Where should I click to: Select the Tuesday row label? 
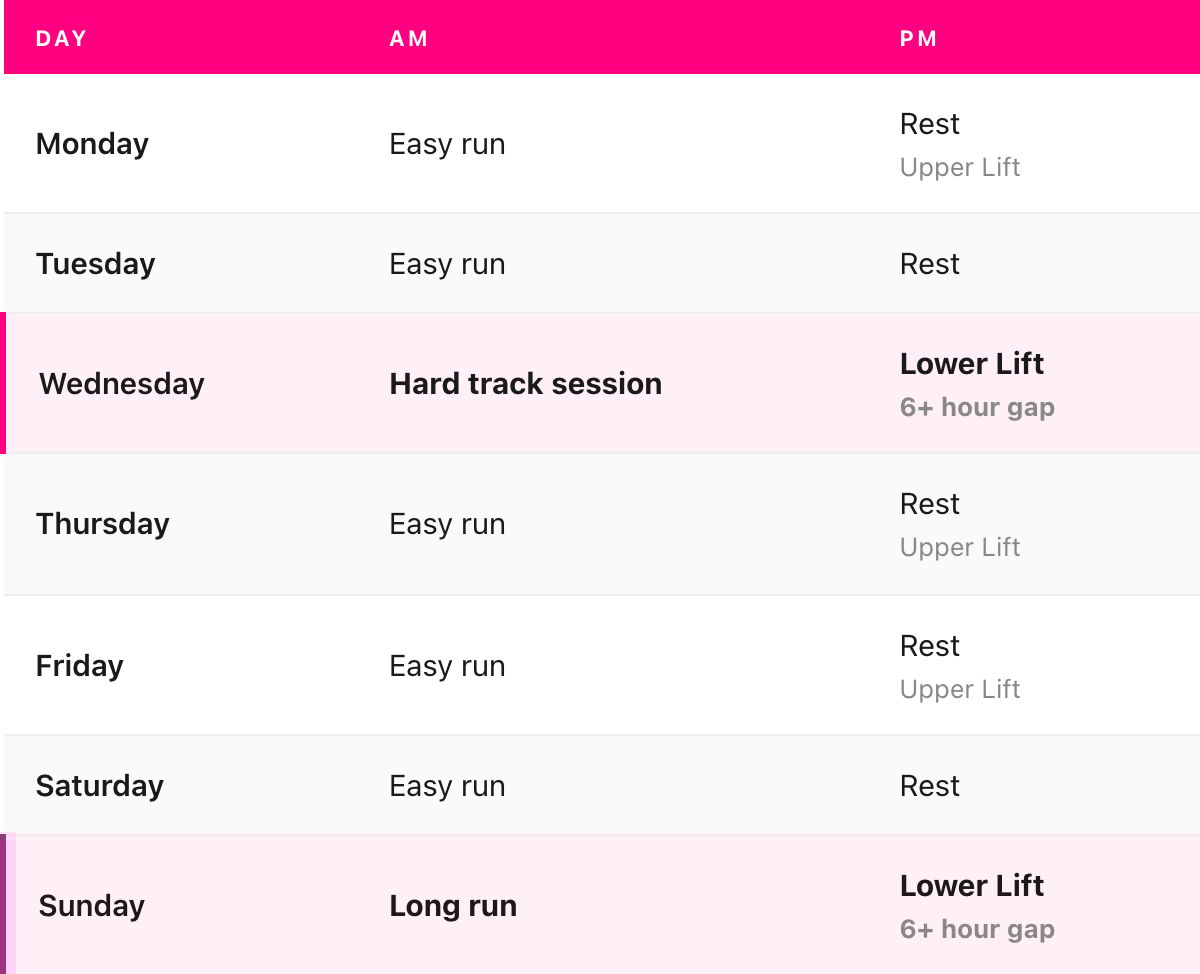pos(96,264)
